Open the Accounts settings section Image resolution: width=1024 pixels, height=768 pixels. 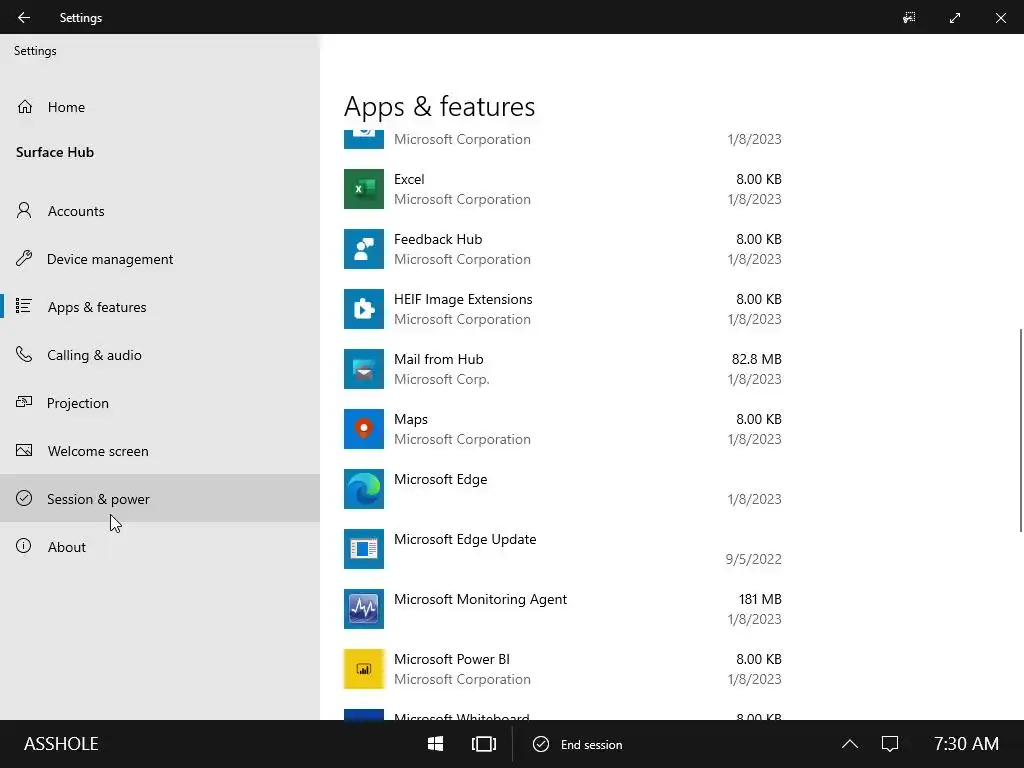tap(160, 211)
